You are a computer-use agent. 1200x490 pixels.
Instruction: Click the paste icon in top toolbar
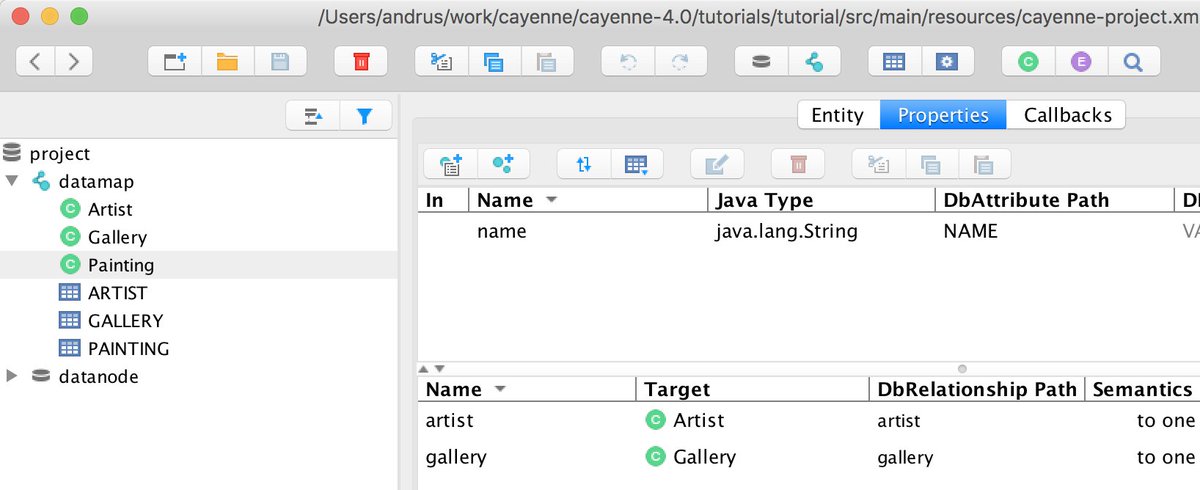(547, 62)
